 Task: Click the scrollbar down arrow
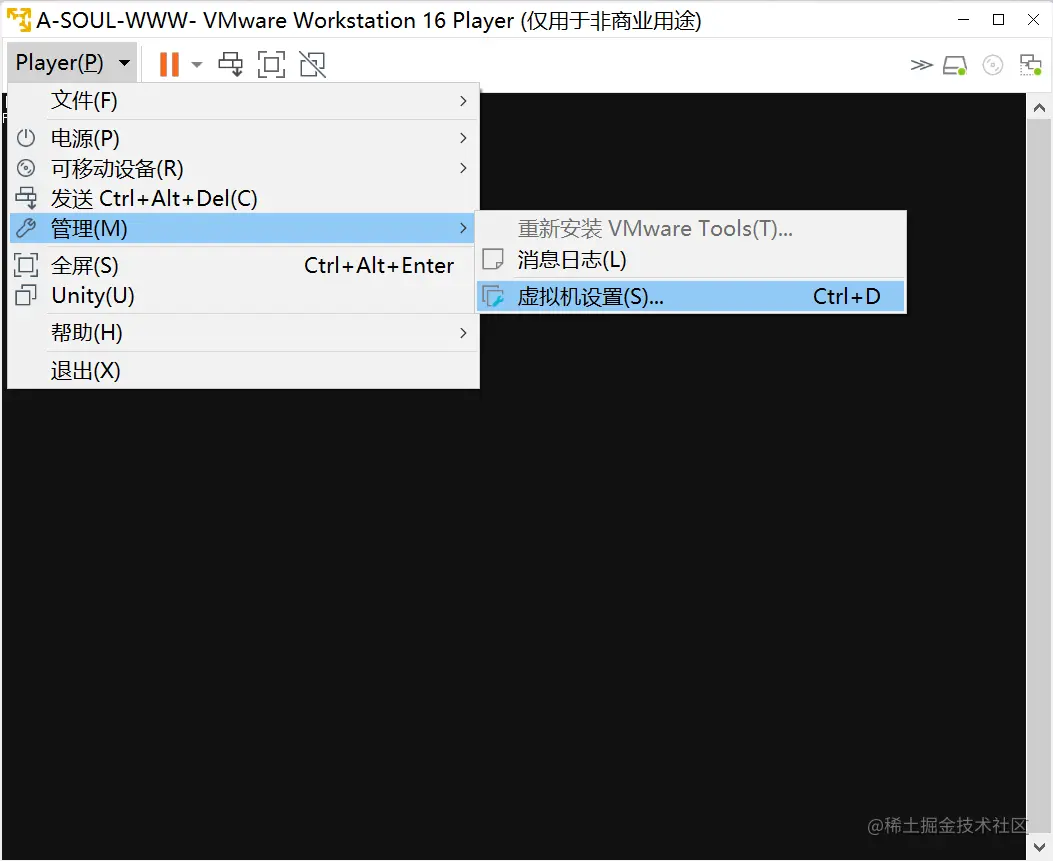[1039, 848]
